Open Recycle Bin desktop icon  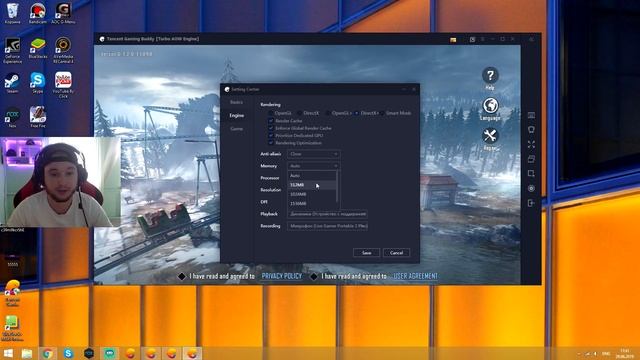[x=12, y=13]
